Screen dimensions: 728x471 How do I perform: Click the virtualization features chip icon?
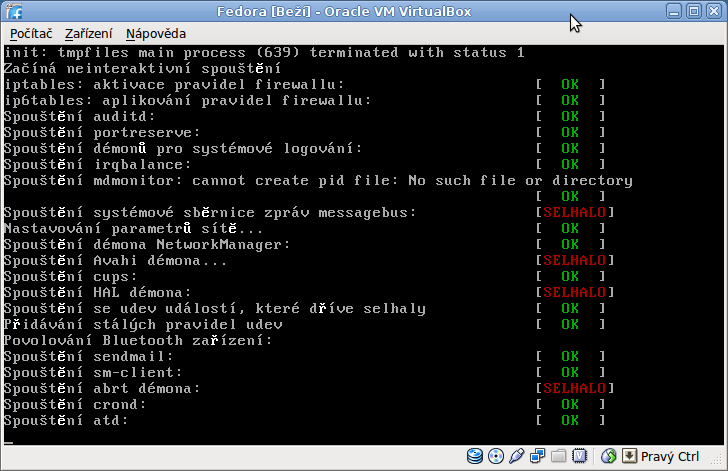[x=579, y=457]
